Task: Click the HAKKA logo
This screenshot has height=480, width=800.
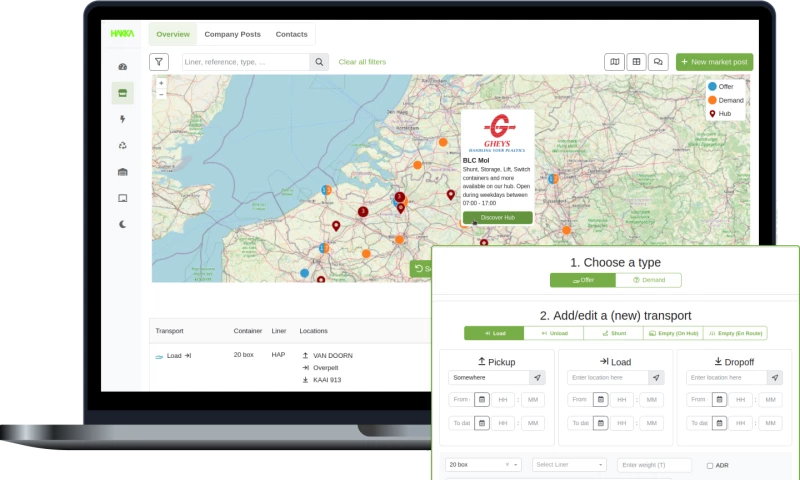Action: click(122, 34)
